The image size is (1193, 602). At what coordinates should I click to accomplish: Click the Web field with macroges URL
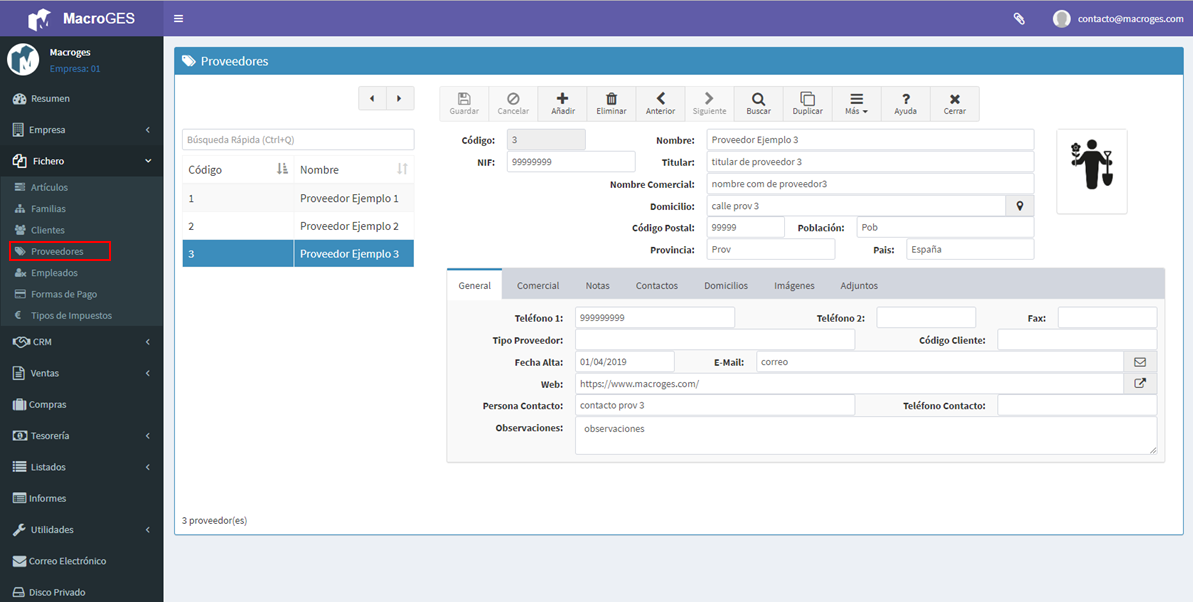coord(849,384)
